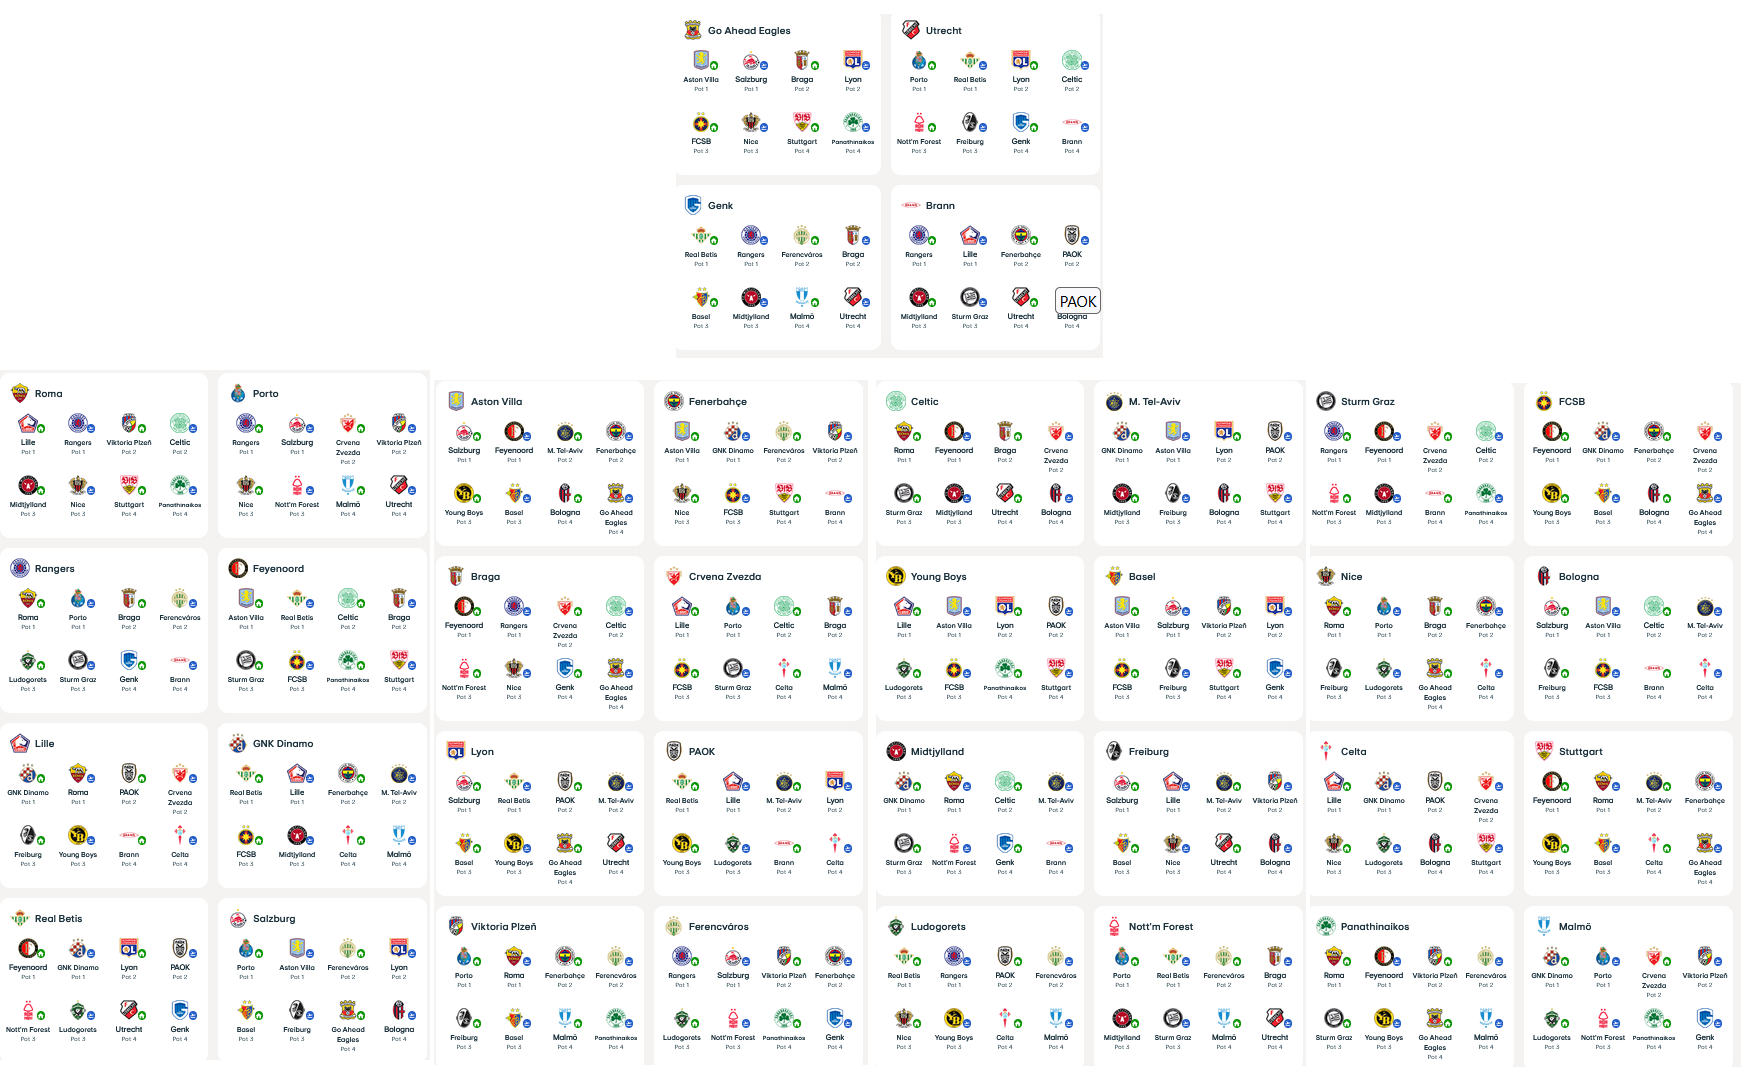Click Roma crest in Rangers card
Screen dimensions: 1741x1067
pyautogui.click(x=26, y=599)
